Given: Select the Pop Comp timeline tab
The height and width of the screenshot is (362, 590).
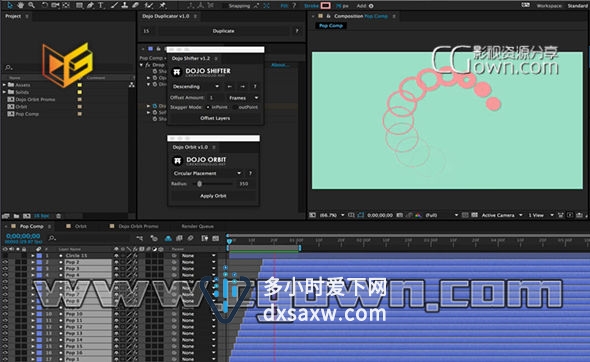Looking at the screenshot, I should point(32,226).
